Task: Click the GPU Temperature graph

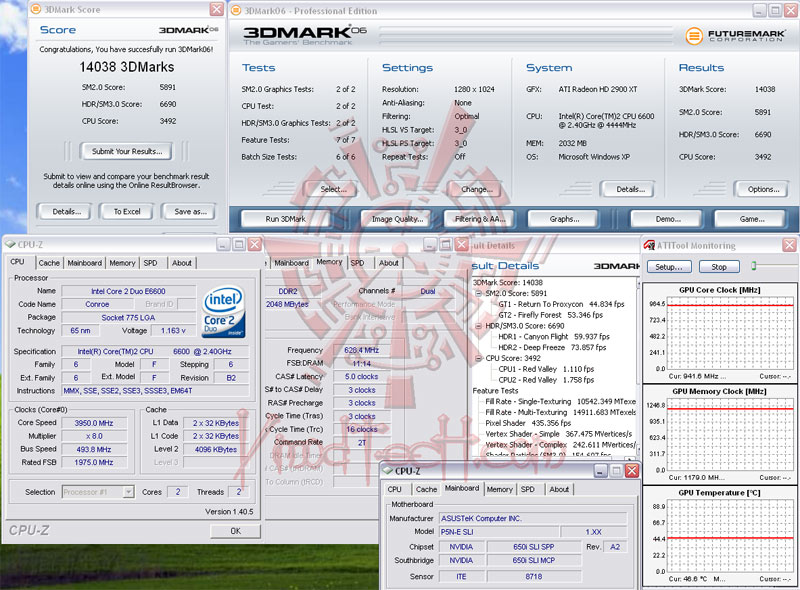Action: tap(730, 537)
